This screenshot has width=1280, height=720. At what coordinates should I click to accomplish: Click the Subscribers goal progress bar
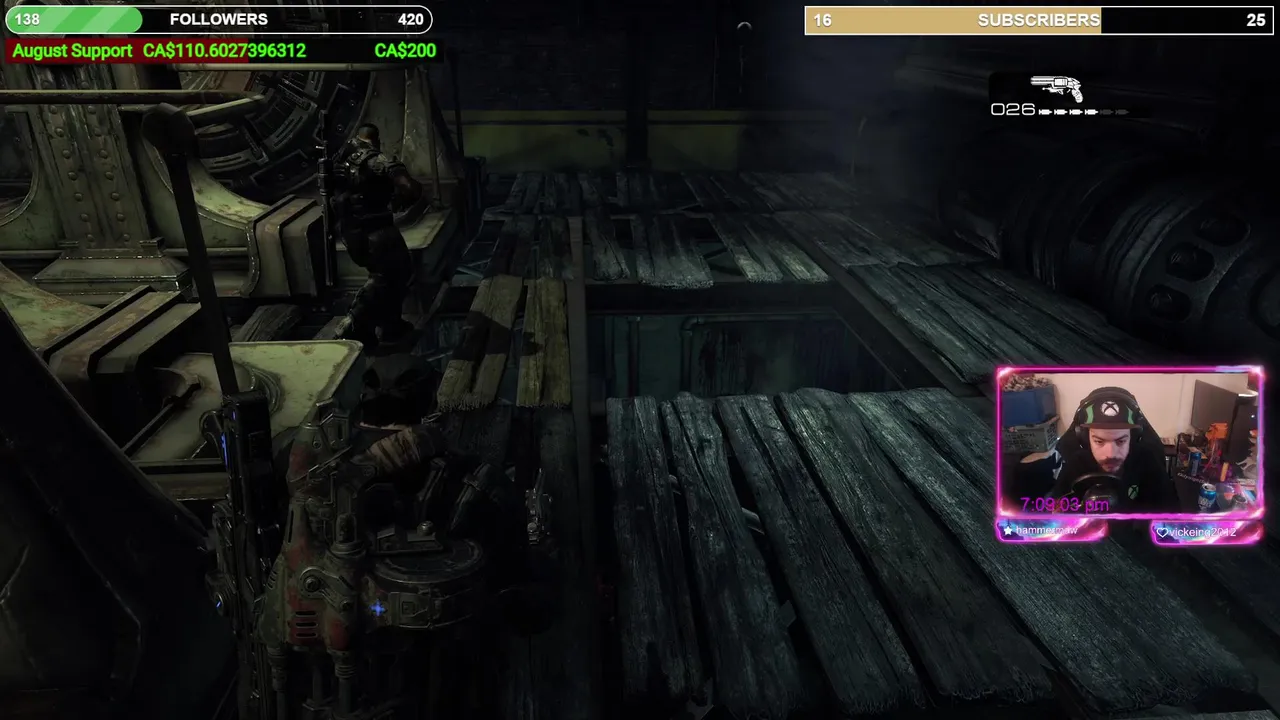point(1039,20)
